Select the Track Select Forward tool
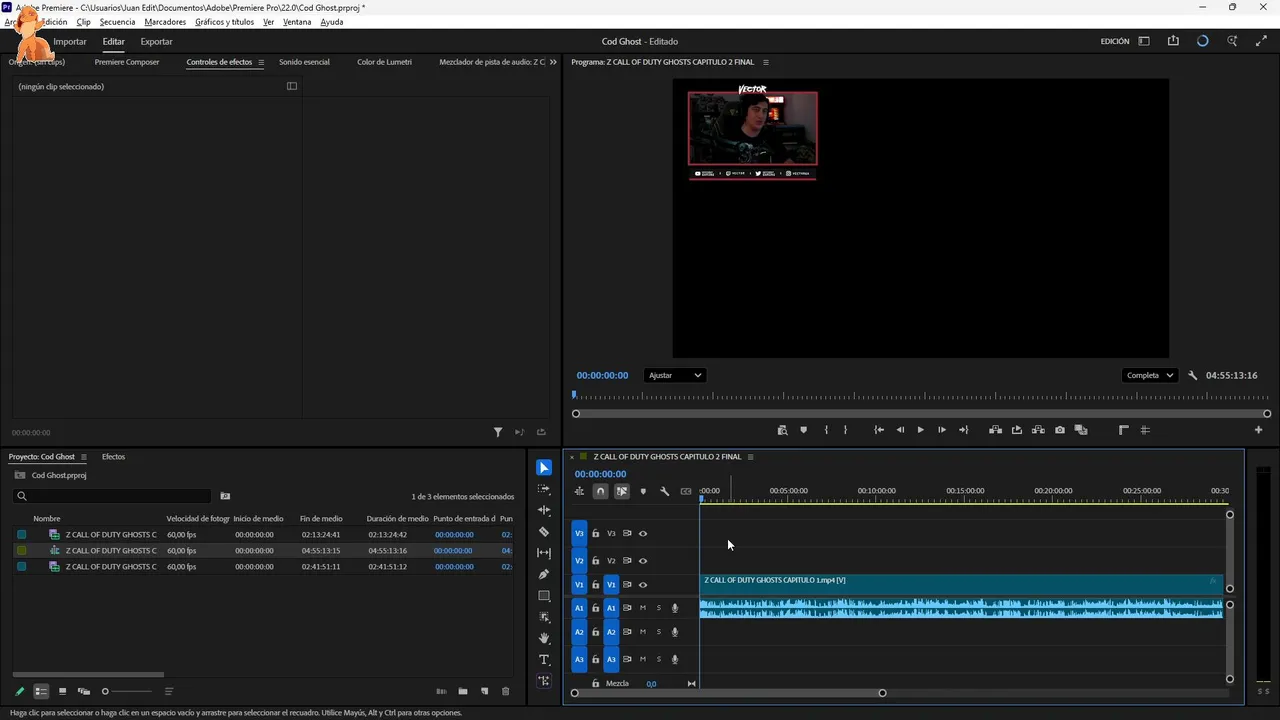The image size is (1280, 720). click(544, 489)
